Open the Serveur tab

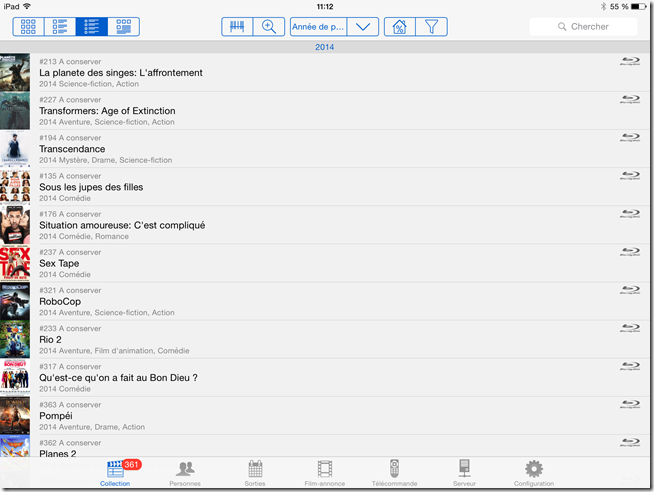coord(464,473)
